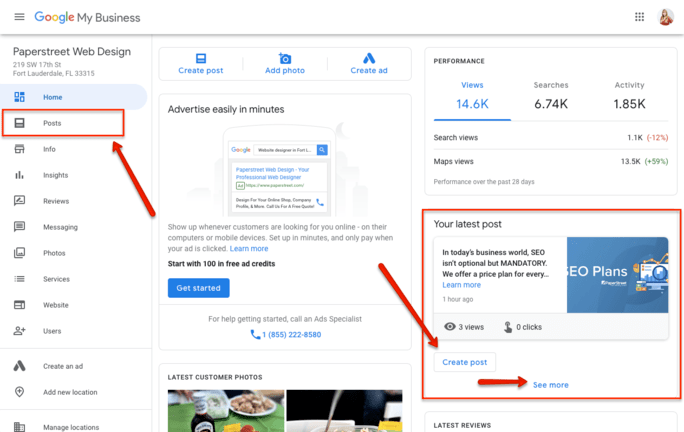Click the Latest Reviews heading
Image resolution: width=684 pixels, height=432 pixels.
[x=462, y=425]
